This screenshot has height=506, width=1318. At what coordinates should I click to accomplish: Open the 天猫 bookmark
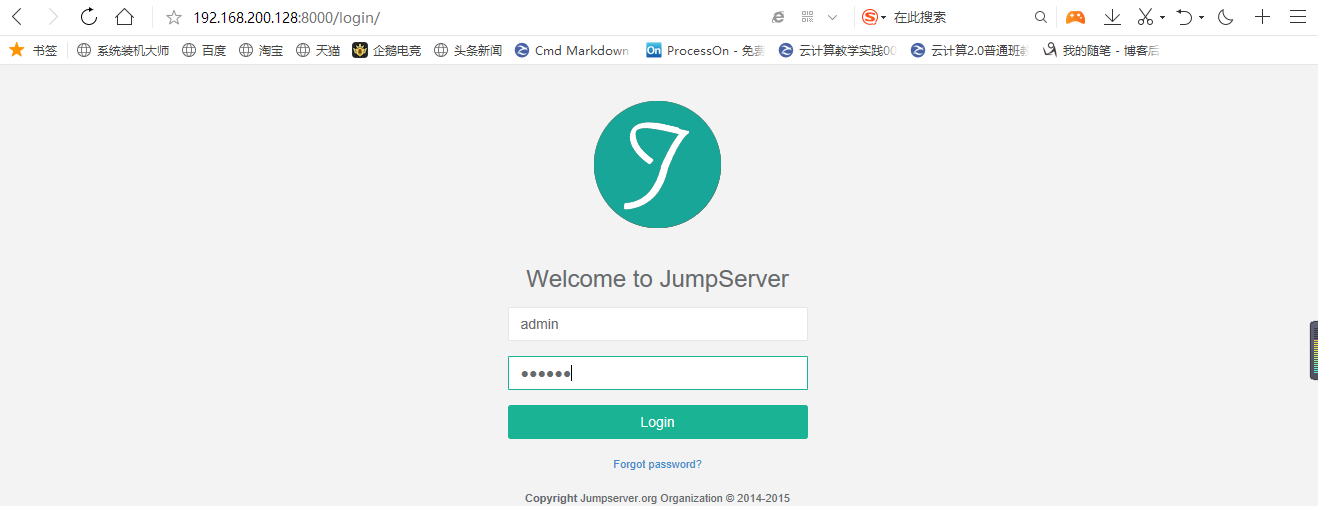[x=318, y=50]
